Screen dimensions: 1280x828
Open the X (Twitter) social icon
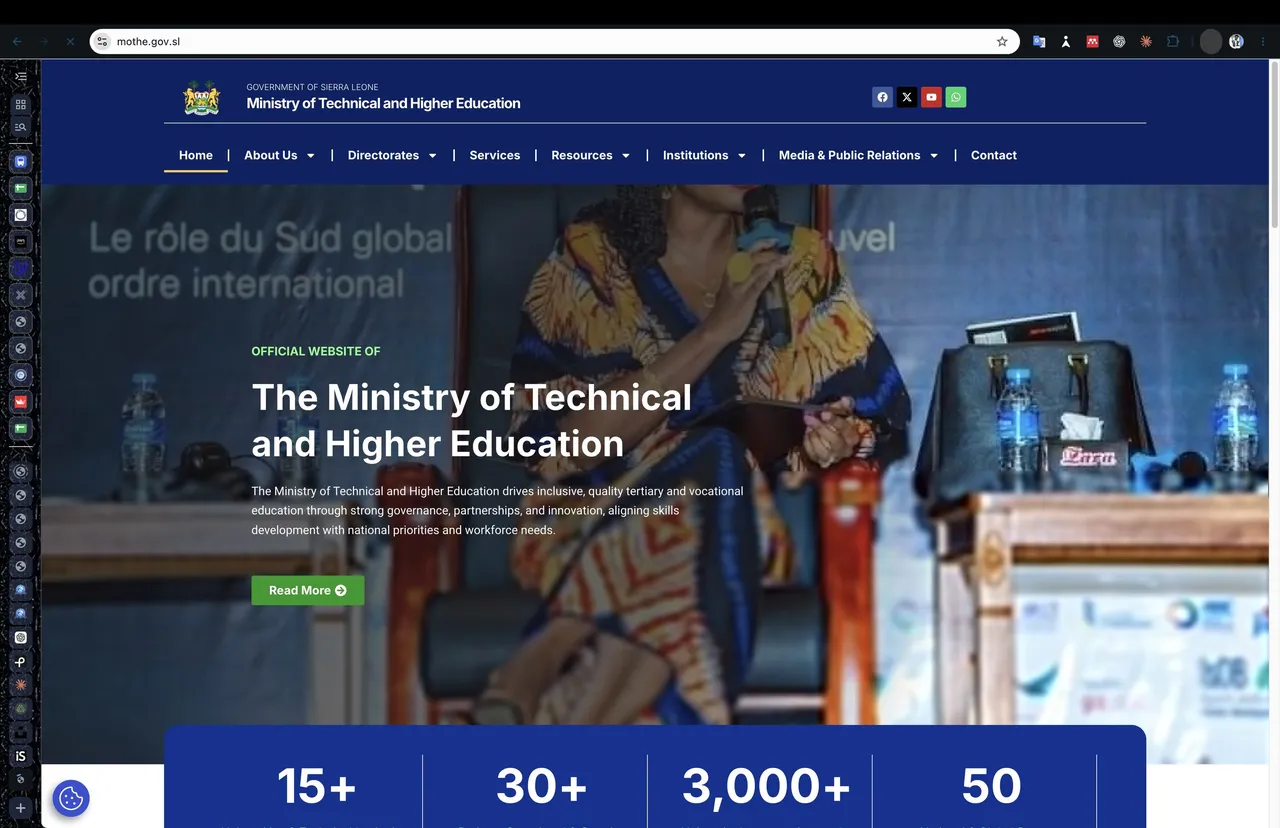click(x=907, y=97)
